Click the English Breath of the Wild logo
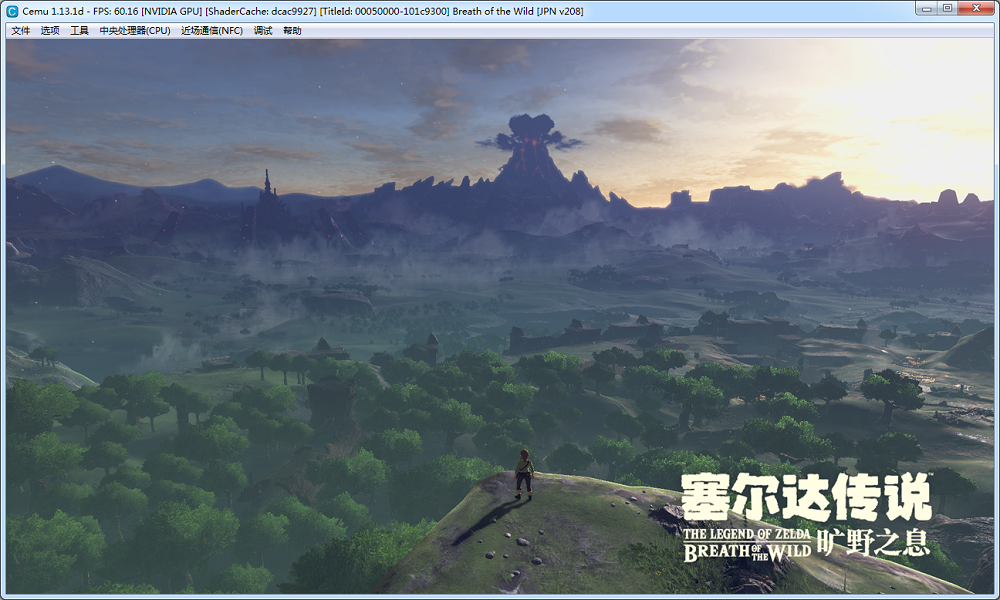This screenshot has width=1000, height=600. pos(745,543)
